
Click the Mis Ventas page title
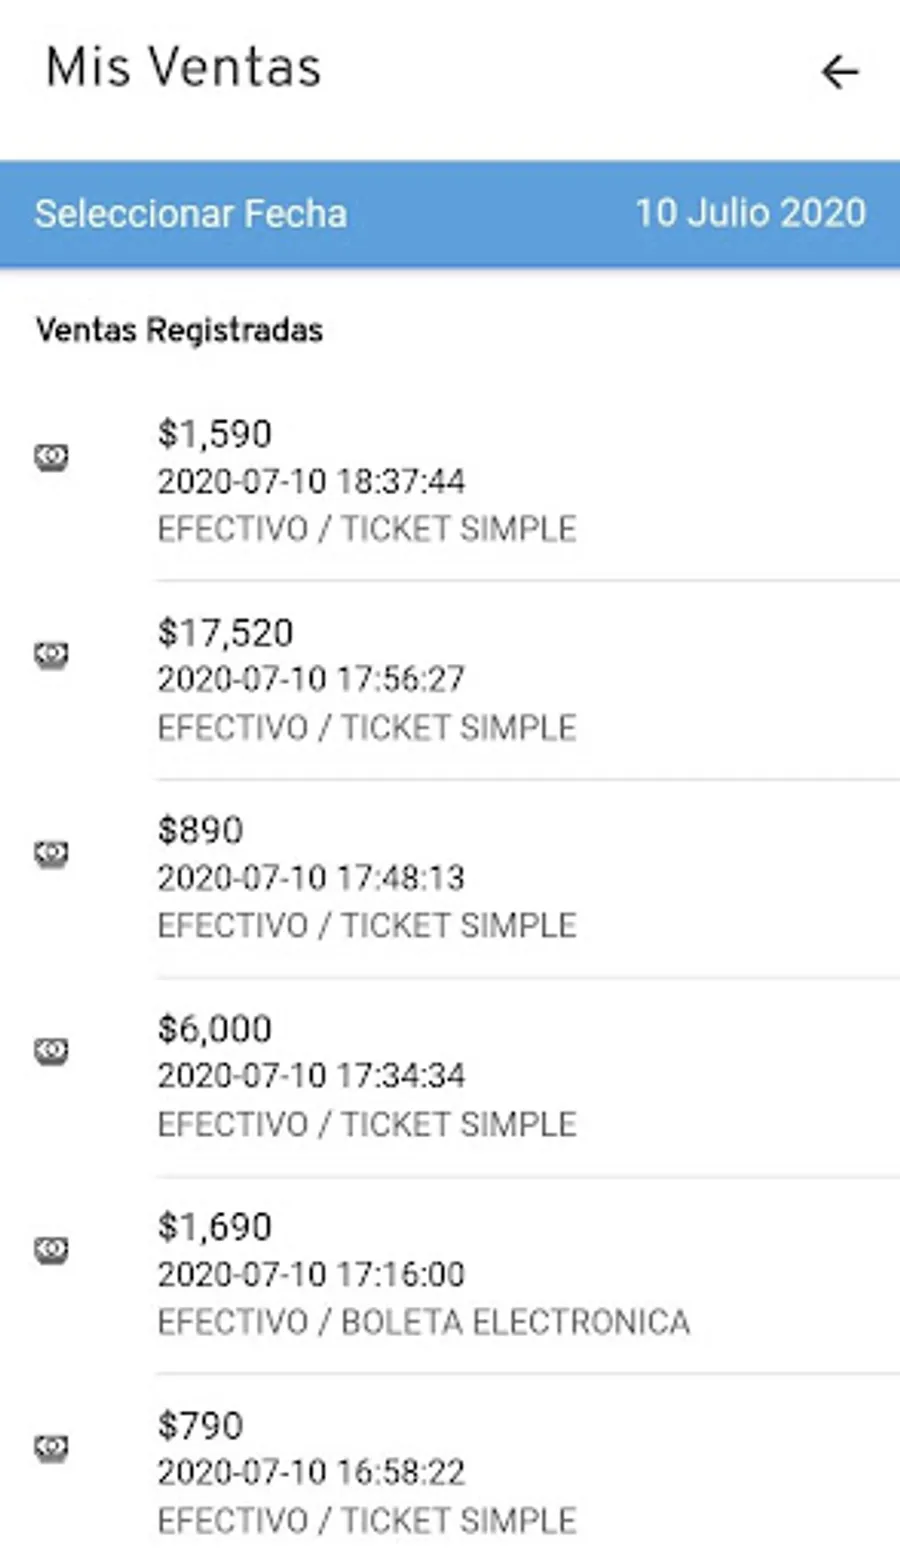183,68
